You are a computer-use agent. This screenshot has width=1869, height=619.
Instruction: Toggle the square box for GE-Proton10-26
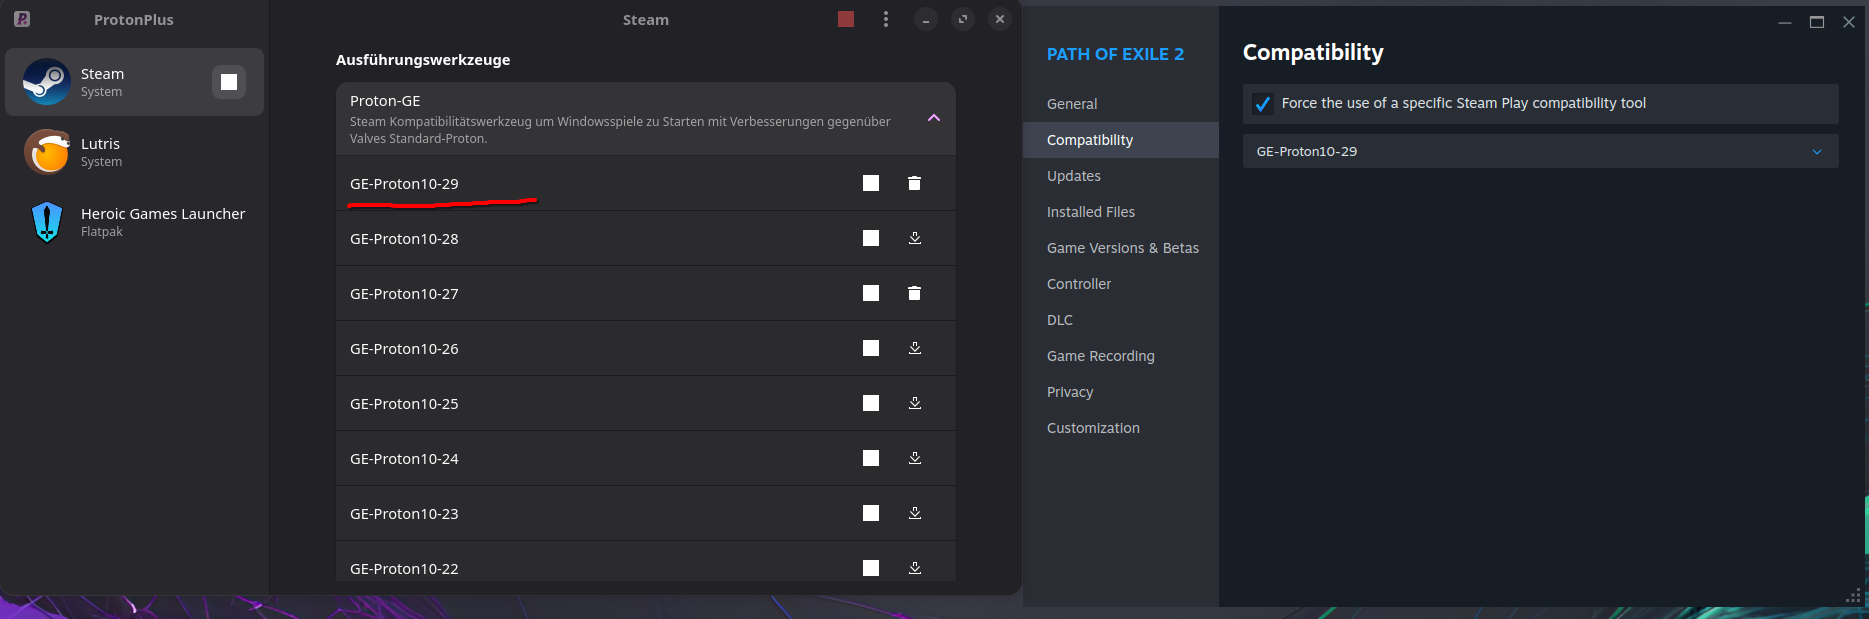coord(871,348)
